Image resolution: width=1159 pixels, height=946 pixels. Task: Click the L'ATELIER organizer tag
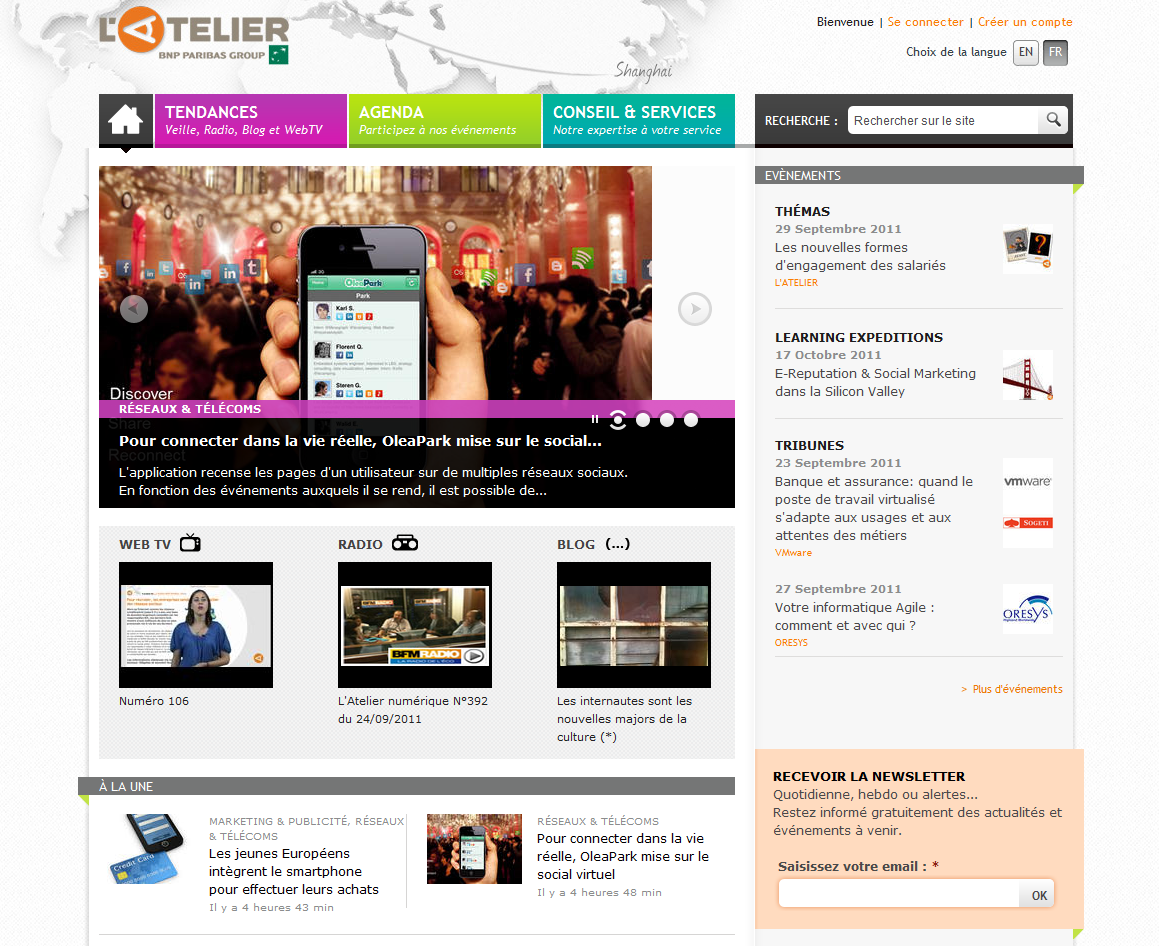click(796, 282)
